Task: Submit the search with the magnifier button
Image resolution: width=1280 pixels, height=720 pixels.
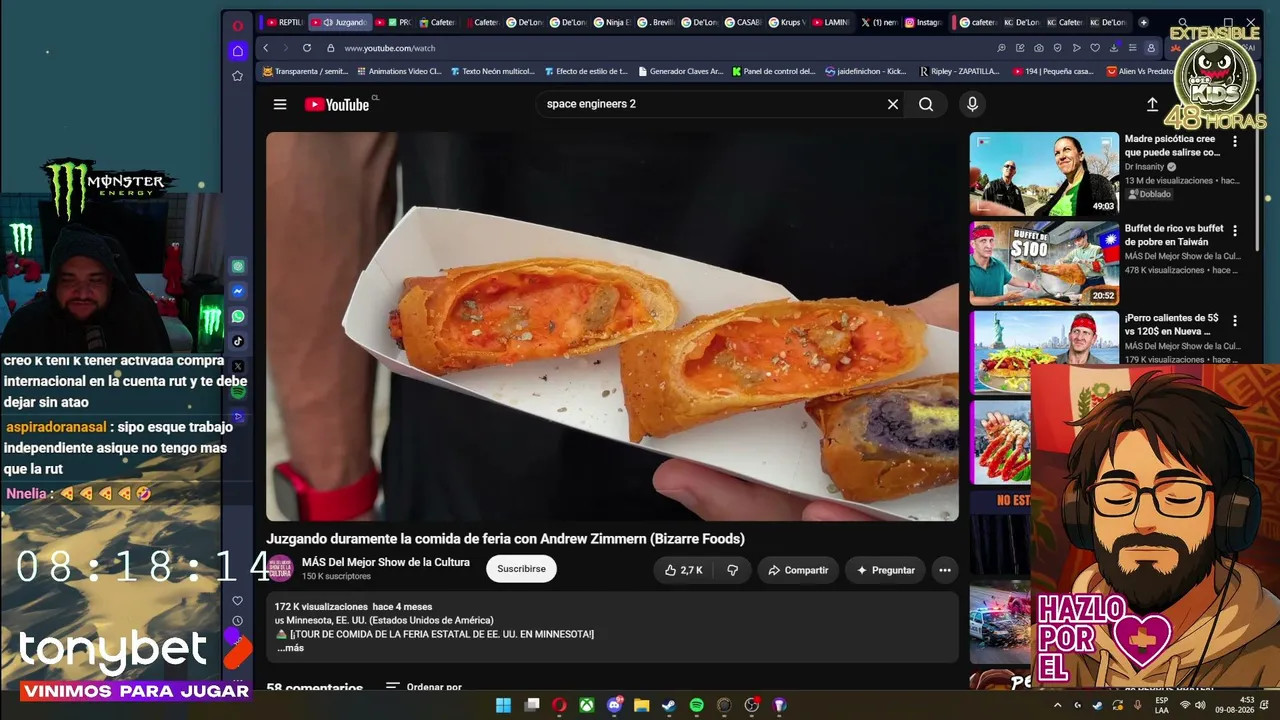Action: tap(926, 104)
